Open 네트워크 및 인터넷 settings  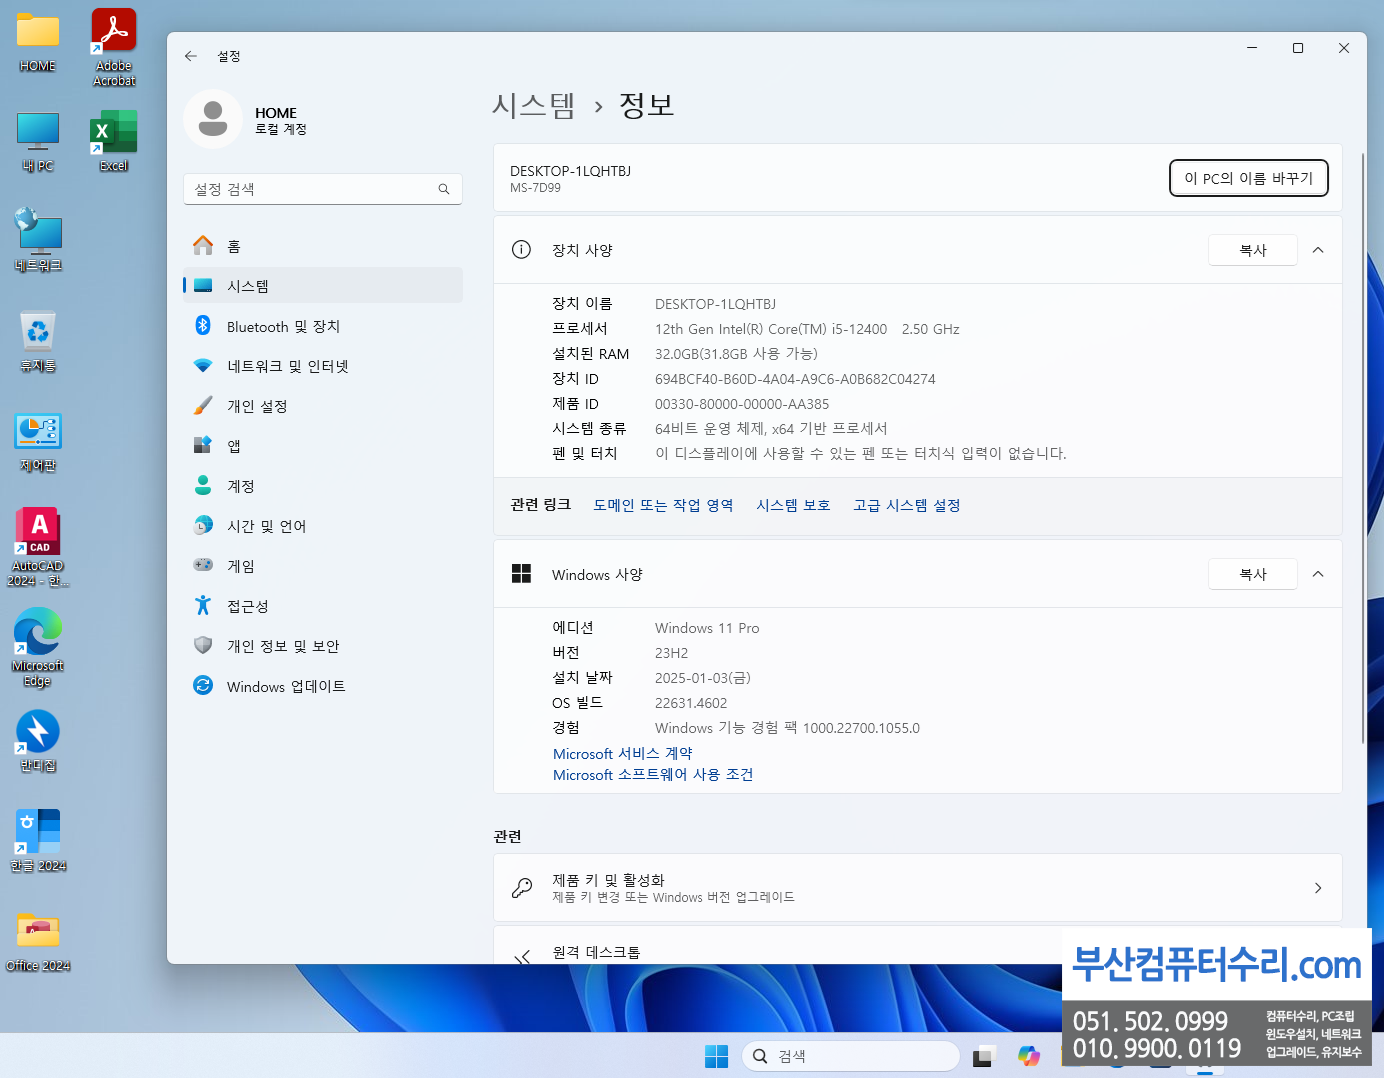click(x=323, y=366)
